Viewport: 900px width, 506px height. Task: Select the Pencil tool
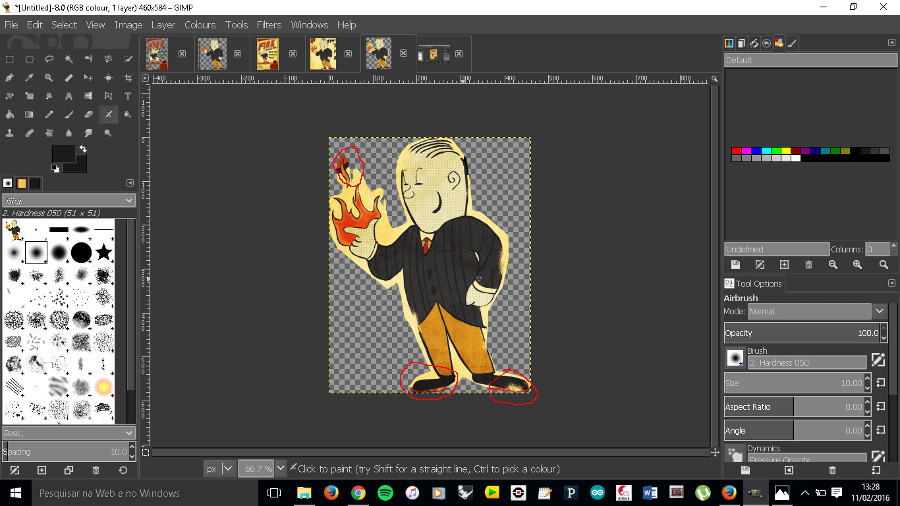(49, 114)
